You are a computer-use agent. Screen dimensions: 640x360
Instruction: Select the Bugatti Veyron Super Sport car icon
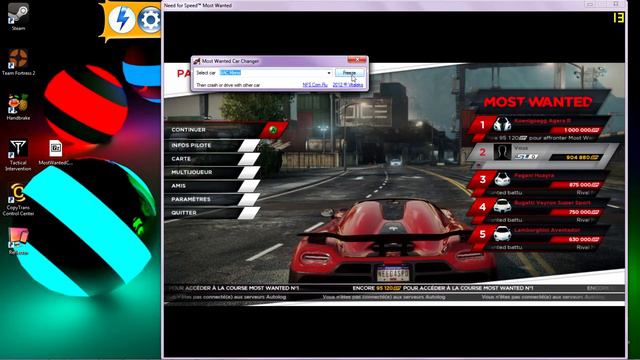(x=502, y=206)
